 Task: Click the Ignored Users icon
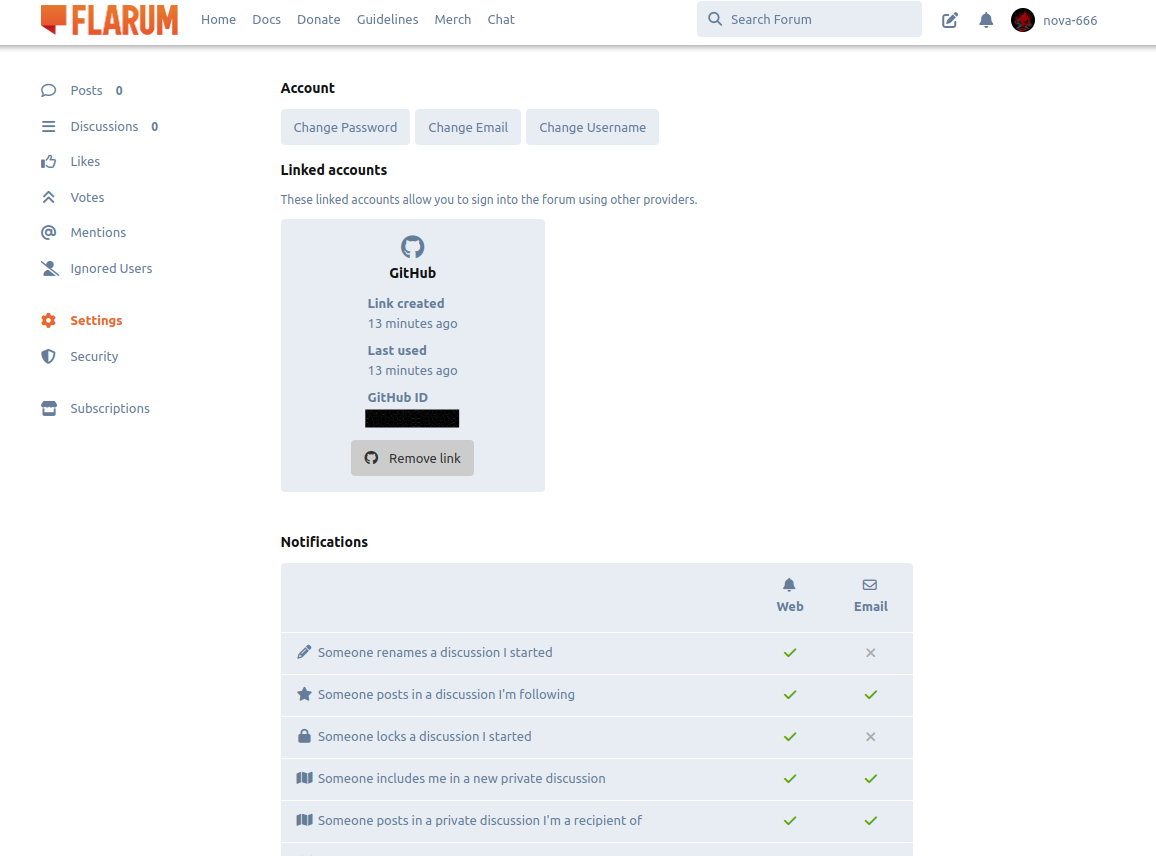[48, 268]
